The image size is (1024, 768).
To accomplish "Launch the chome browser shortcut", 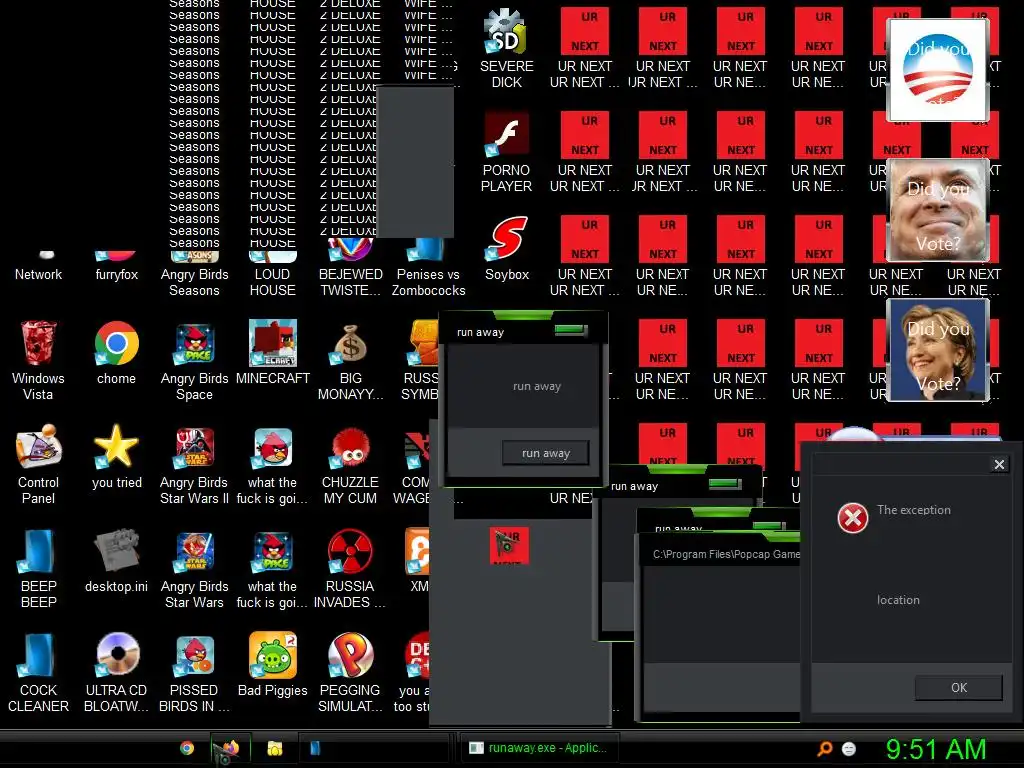I will (x=116, y=353).
